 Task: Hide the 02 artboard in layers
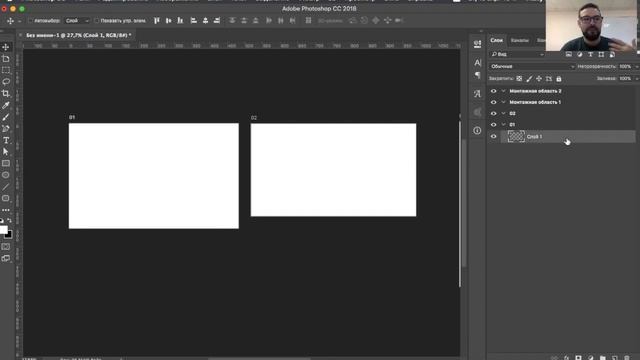pyautogui.click(x=493, y=113)
